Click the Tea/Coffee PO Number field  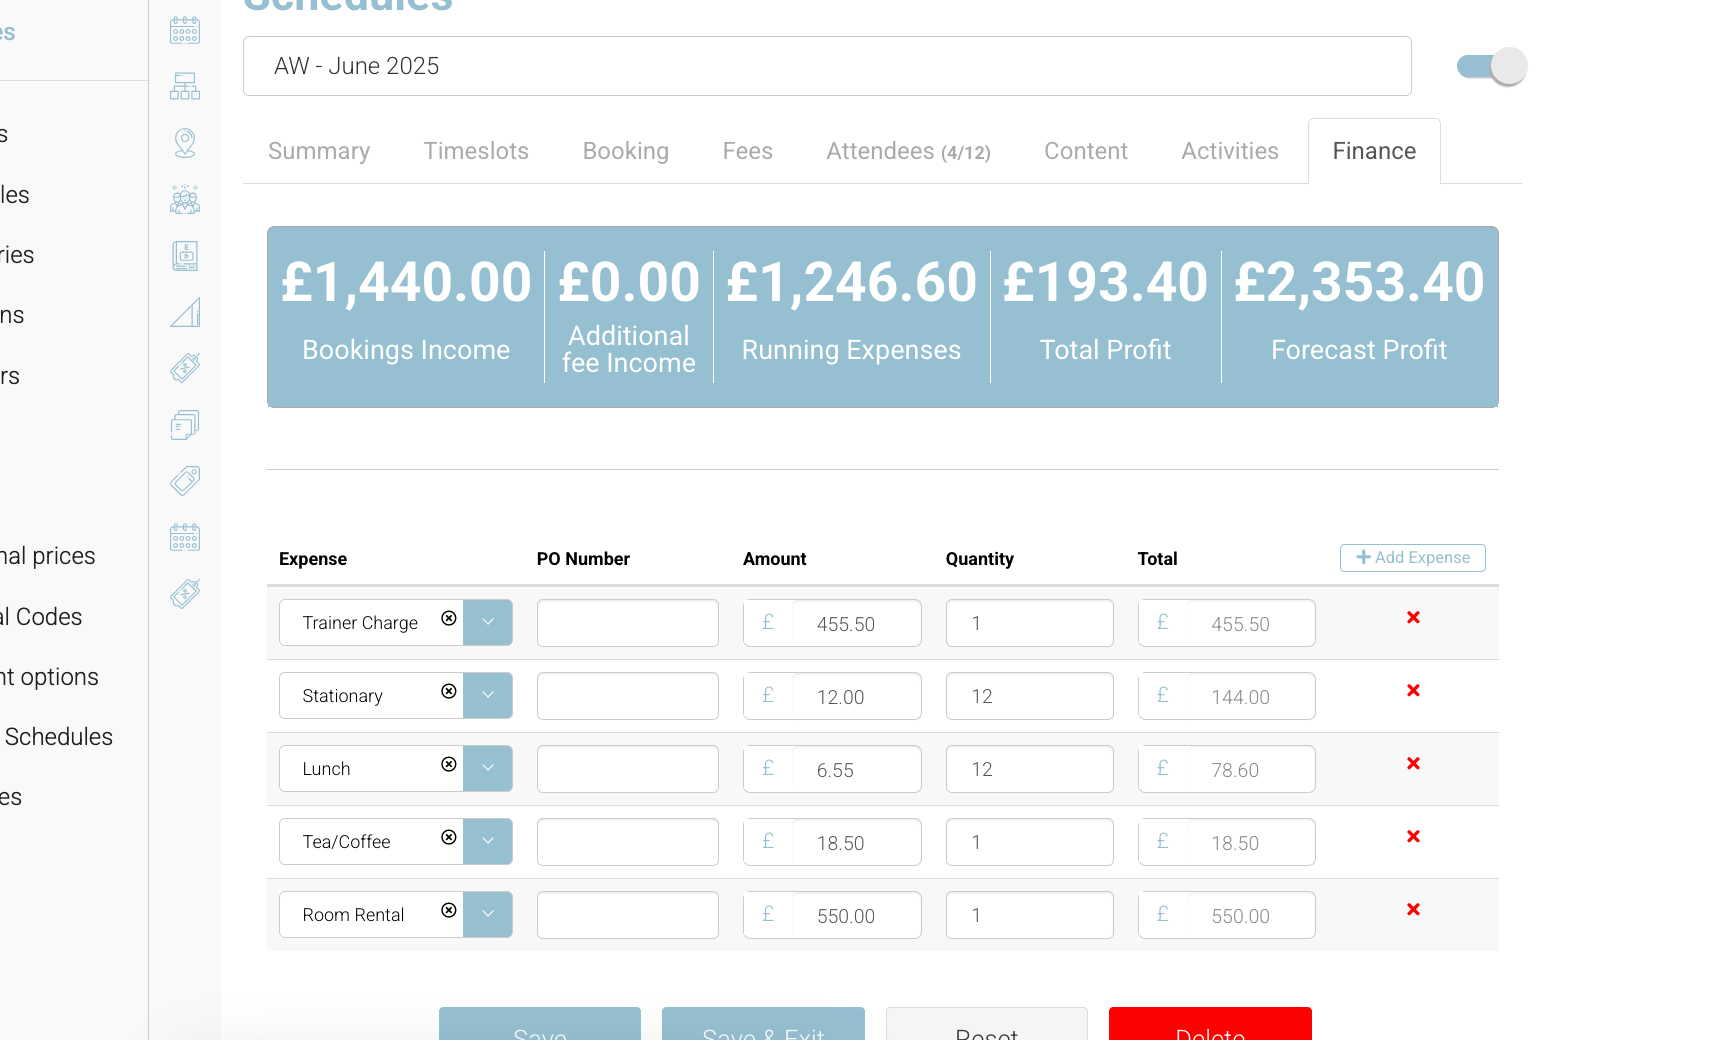point(627,842)
